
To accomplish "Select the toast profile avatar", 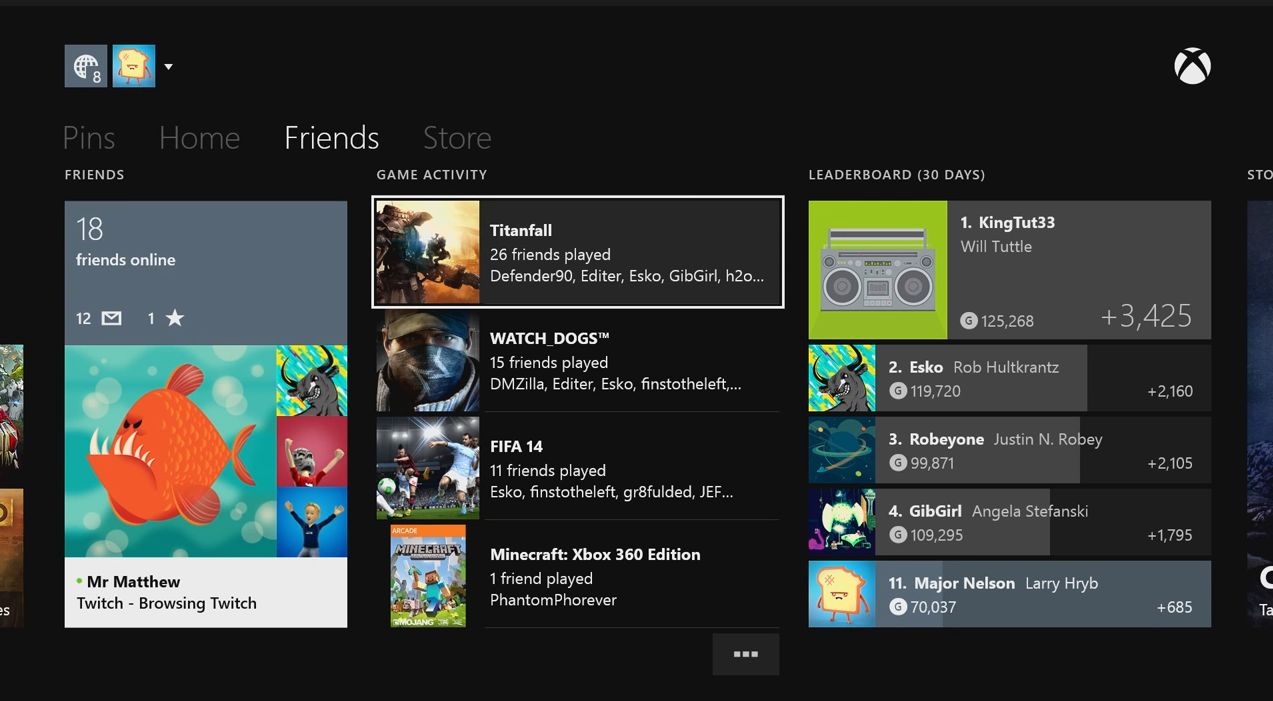I will click(134, 66).
